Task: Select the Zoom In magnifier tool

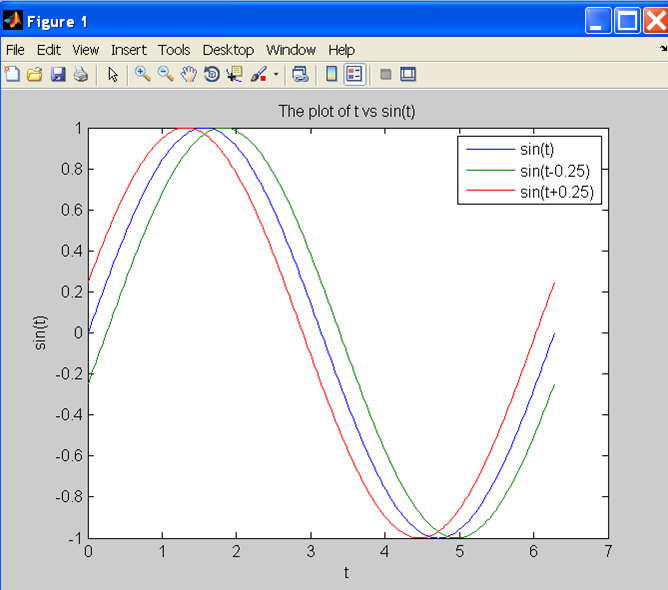Action: click(142, 74)
